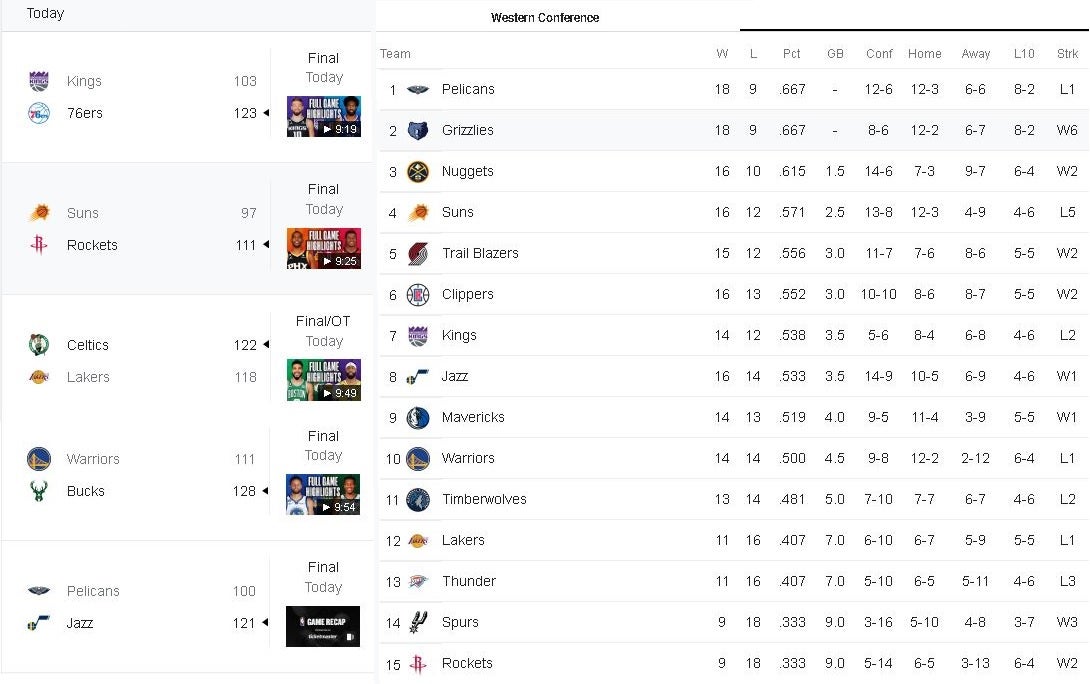Viewport: 1090px width, 684px height.
Task: Open the Timberwolves team page link
Action: (483, 499)
